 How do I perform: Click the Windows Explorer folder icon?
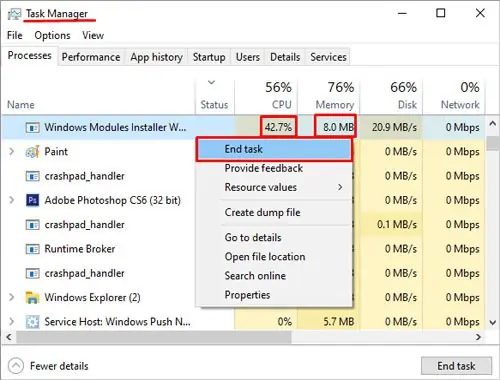(32, 297)
